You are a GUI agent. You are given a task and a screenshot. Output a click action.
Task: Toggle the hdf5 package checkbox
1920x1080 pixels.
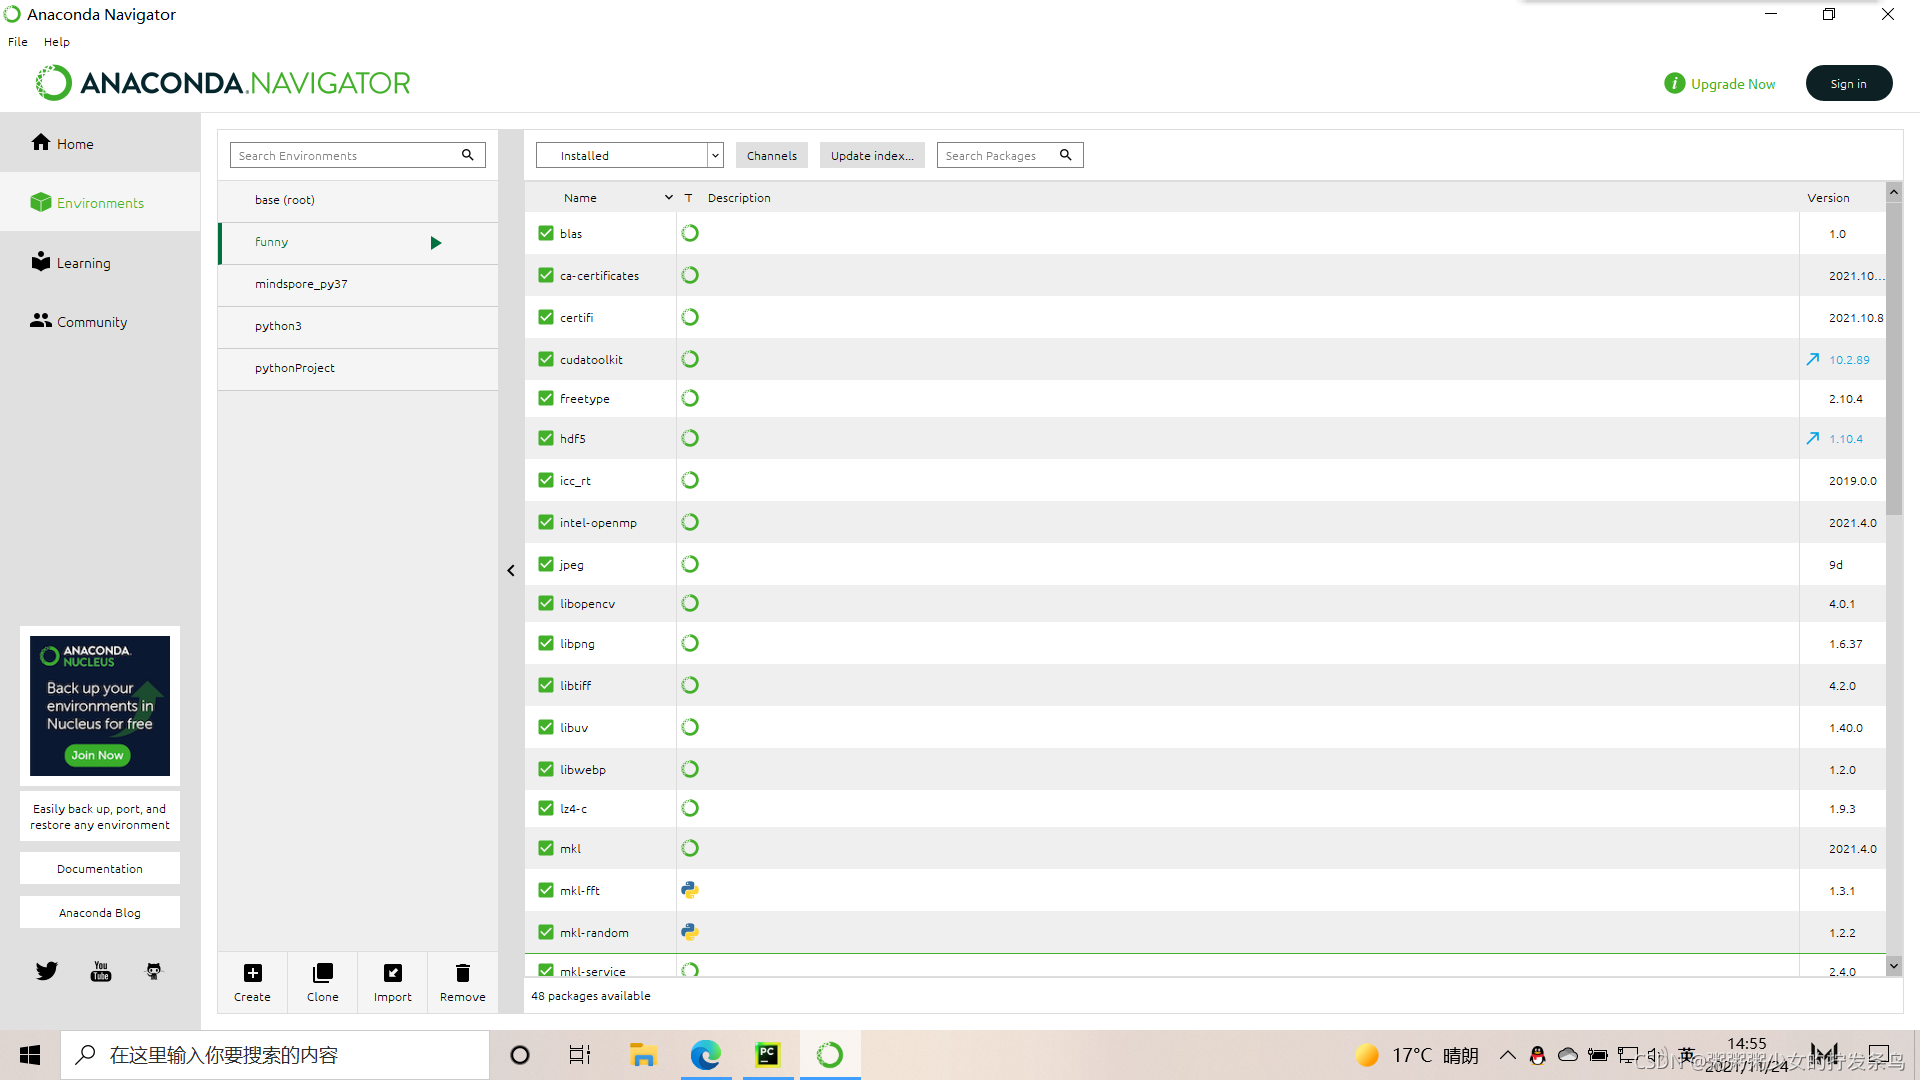pyautogui.click(x=545, y=439)
